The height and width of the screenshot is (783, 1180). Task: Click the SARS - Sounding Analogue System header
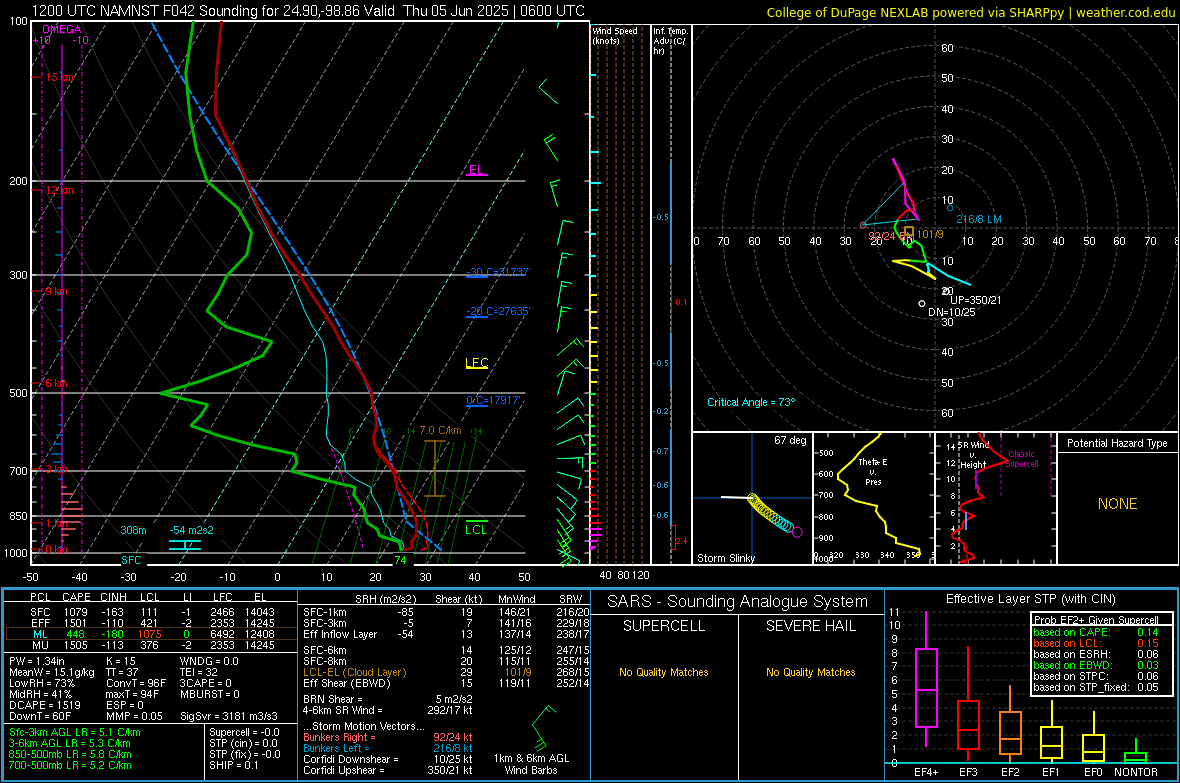738,602
